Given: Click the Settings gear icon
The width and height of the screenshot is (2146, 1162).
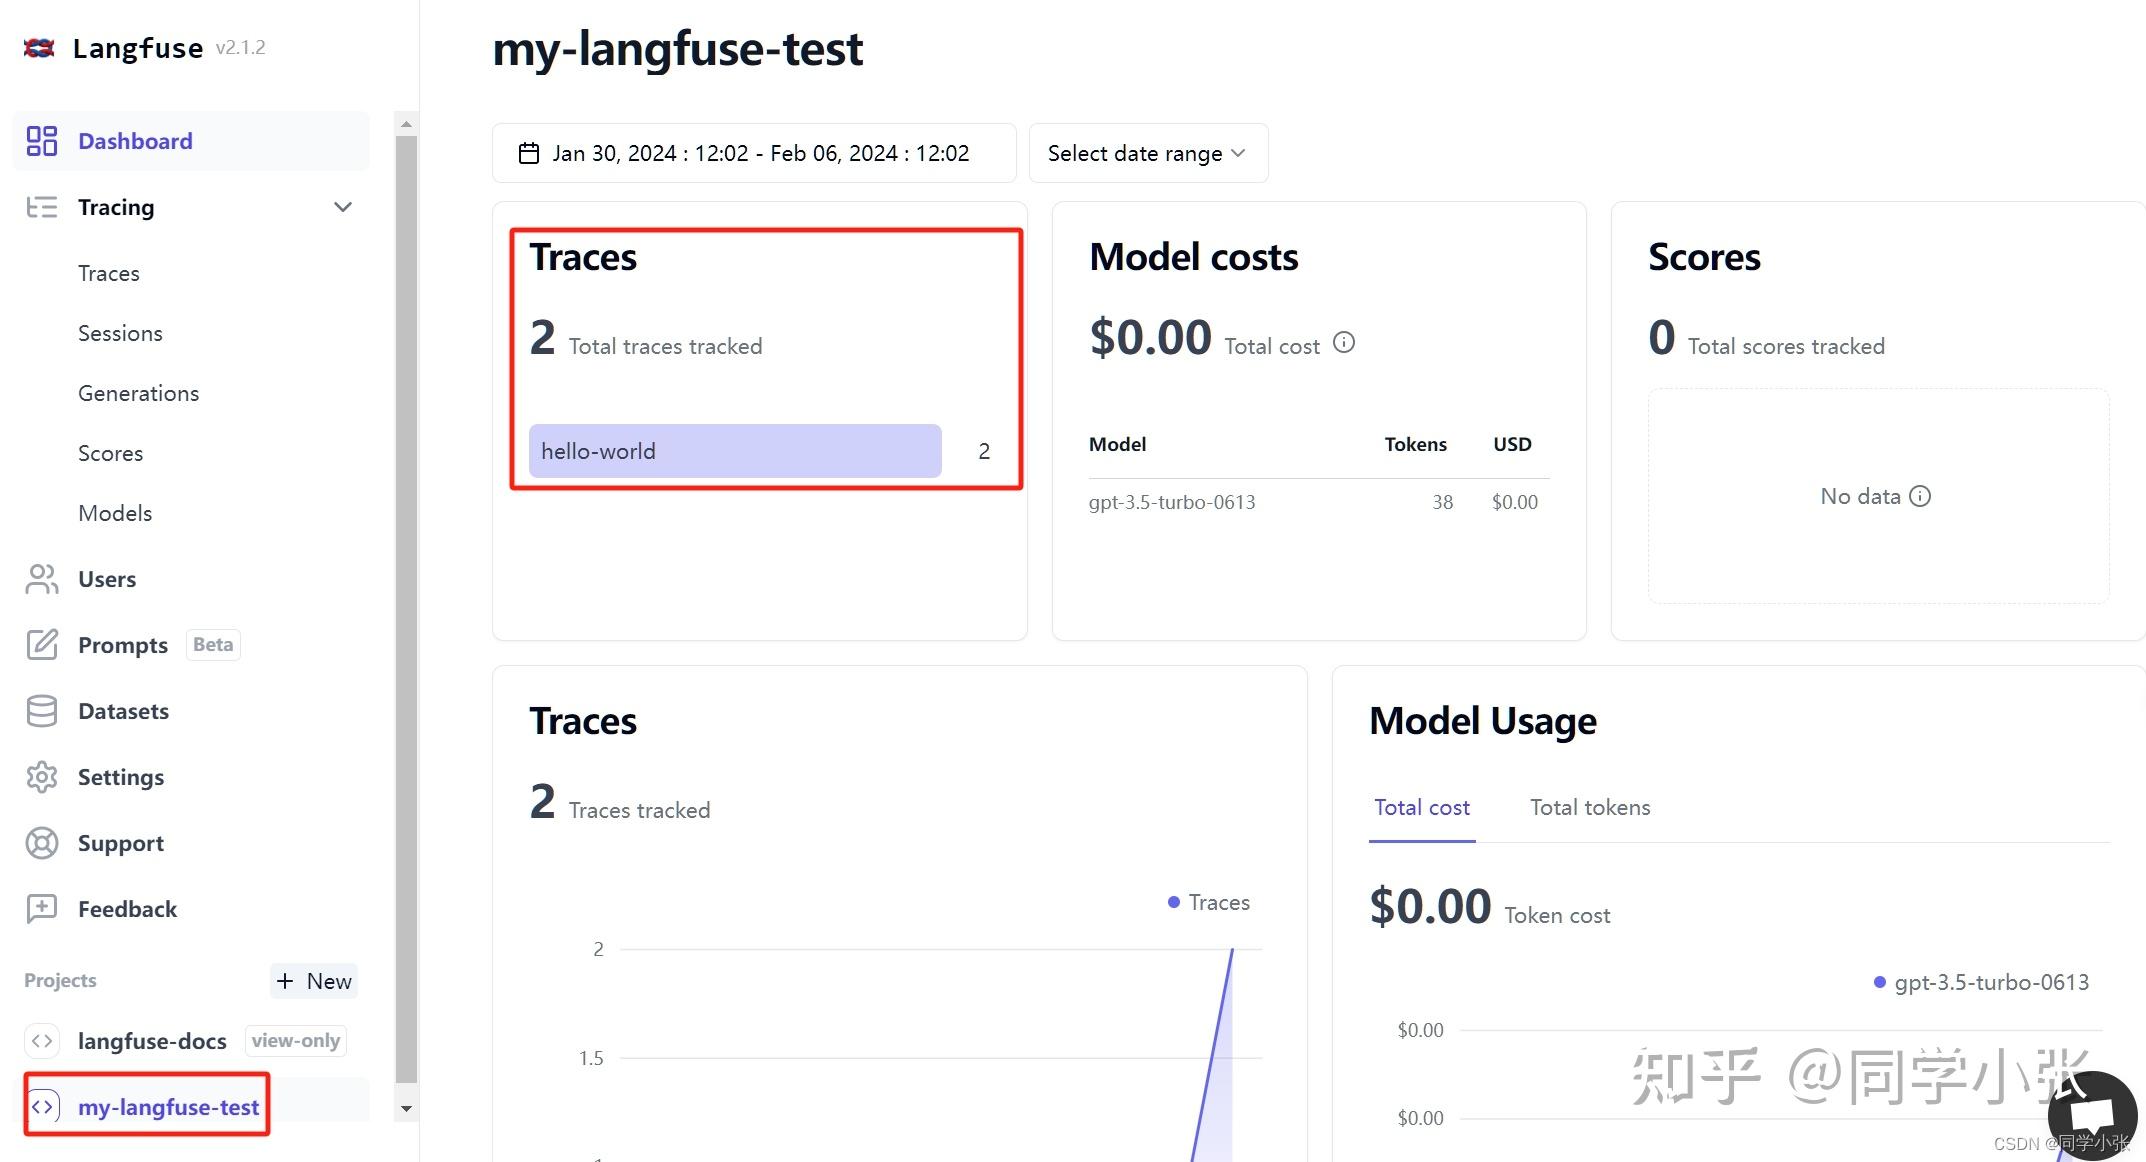Looking at the screenshot, I should pos(41,777).
